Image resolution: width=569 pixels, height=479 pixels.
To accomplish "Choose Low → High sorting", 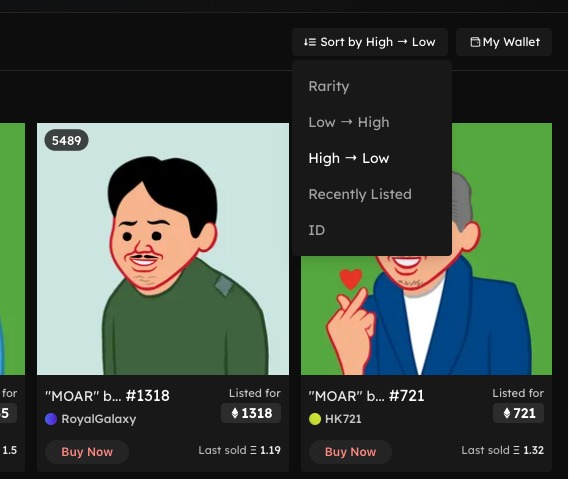I will (349, 122).
